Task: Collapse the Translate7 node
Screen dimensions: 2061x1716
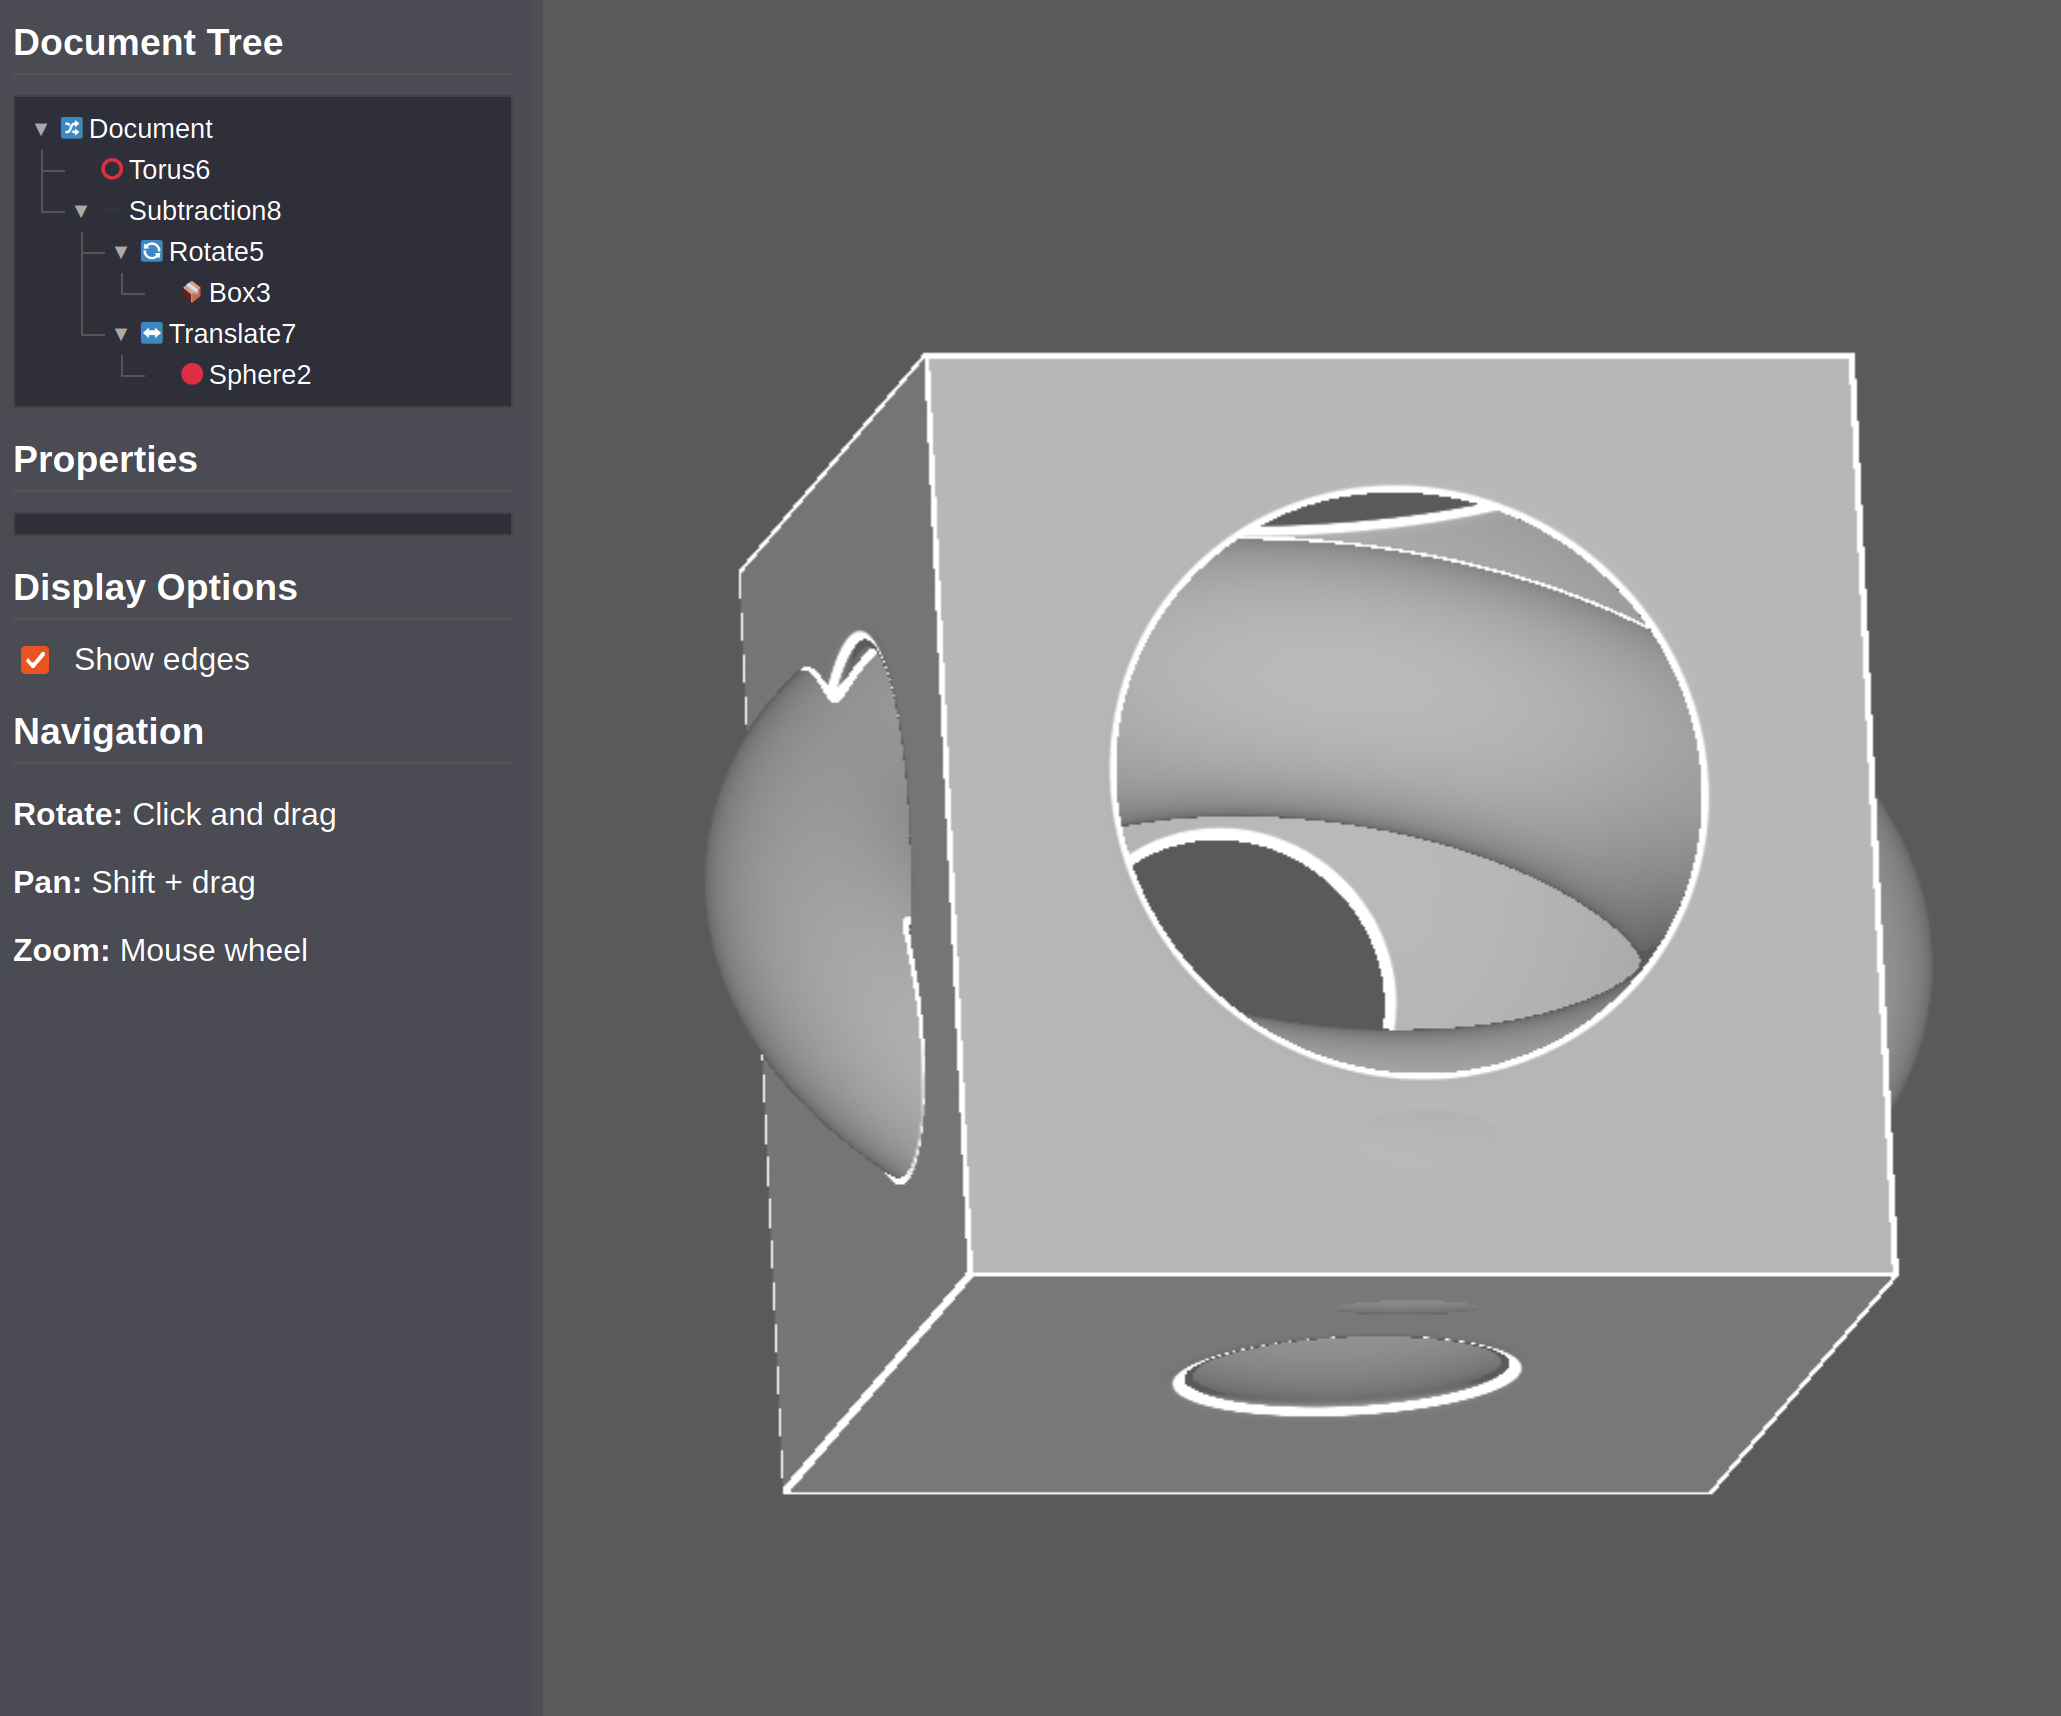Action: [121, 334]
